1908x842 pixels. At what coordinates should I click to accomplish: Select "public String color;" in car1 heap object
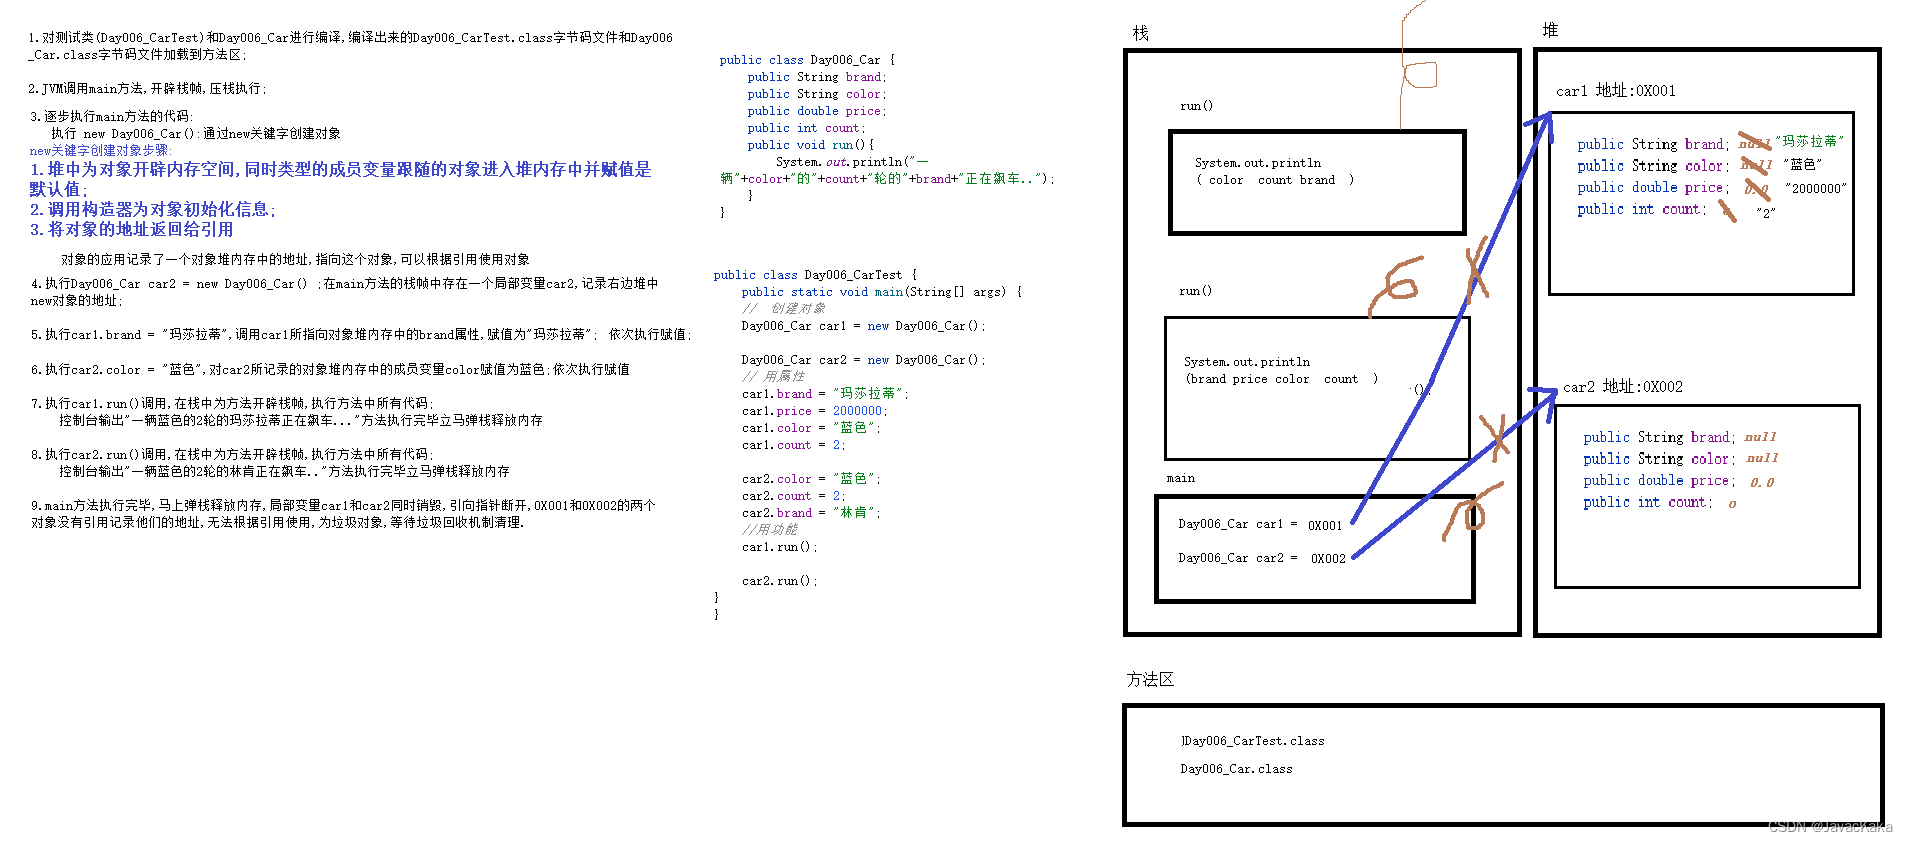(x=1654, y=166)
